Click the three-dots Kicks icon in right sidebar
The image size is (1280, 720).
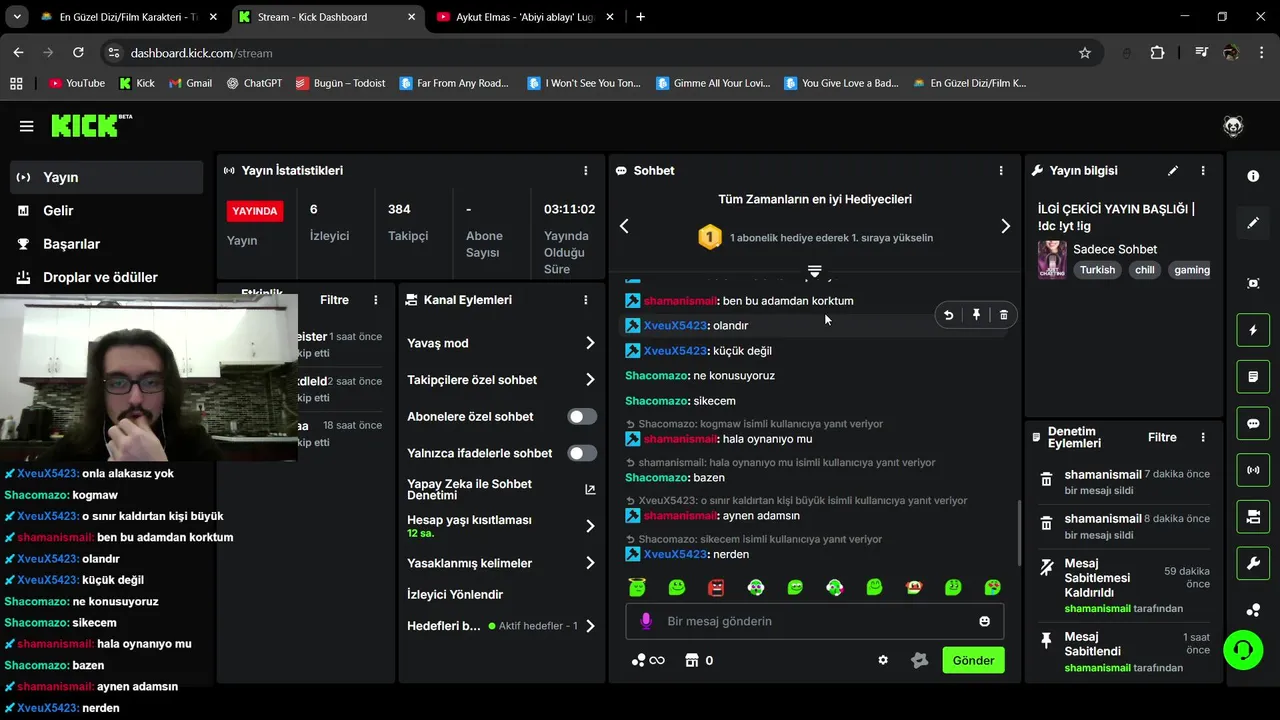click(1253, 610)
